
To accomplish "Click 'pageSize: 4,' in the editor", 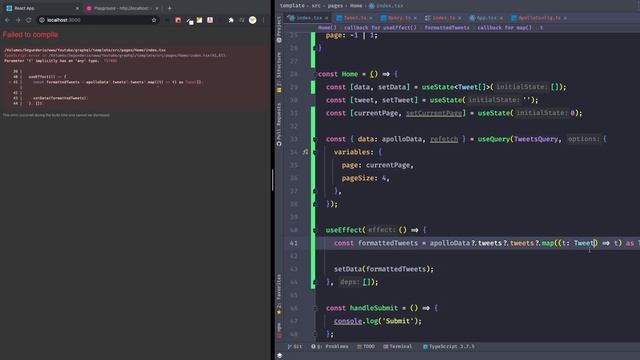I will [x=366, y=178].
